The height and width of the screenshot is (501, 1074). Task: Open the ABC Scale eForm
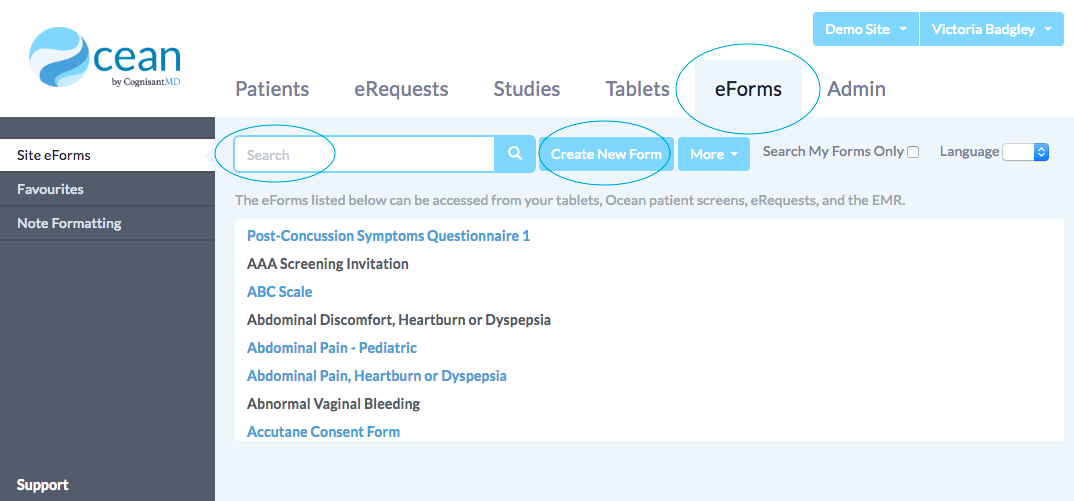pos(280,292)
